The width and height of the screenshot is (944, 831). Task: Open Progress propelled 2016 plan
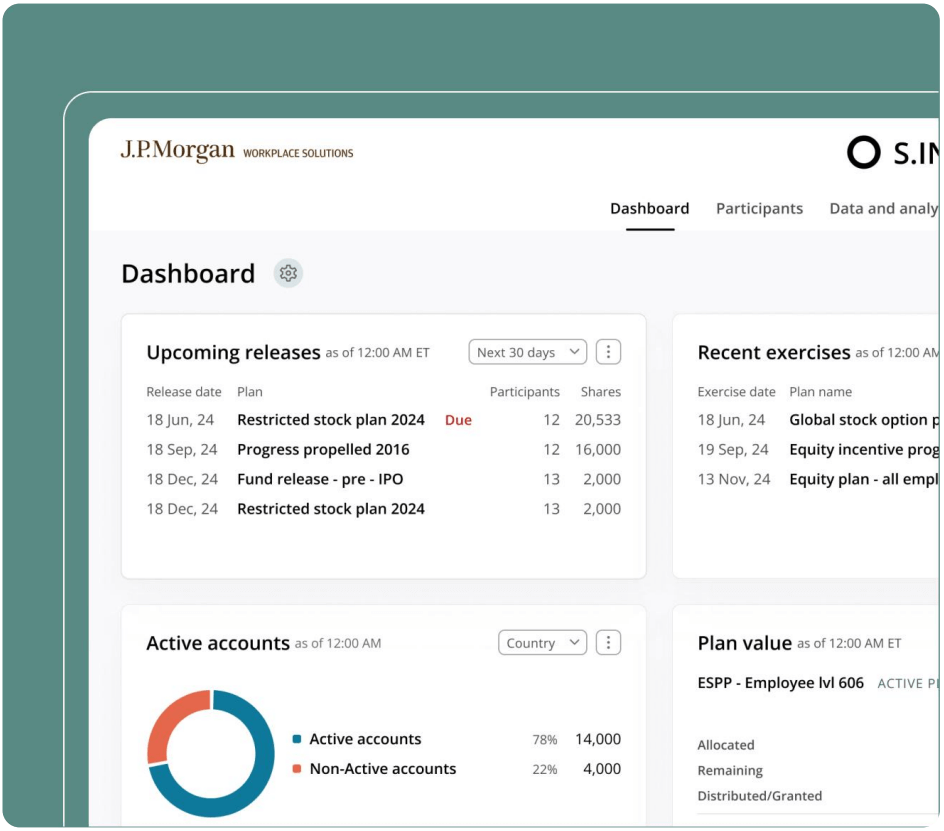point(323,450)
